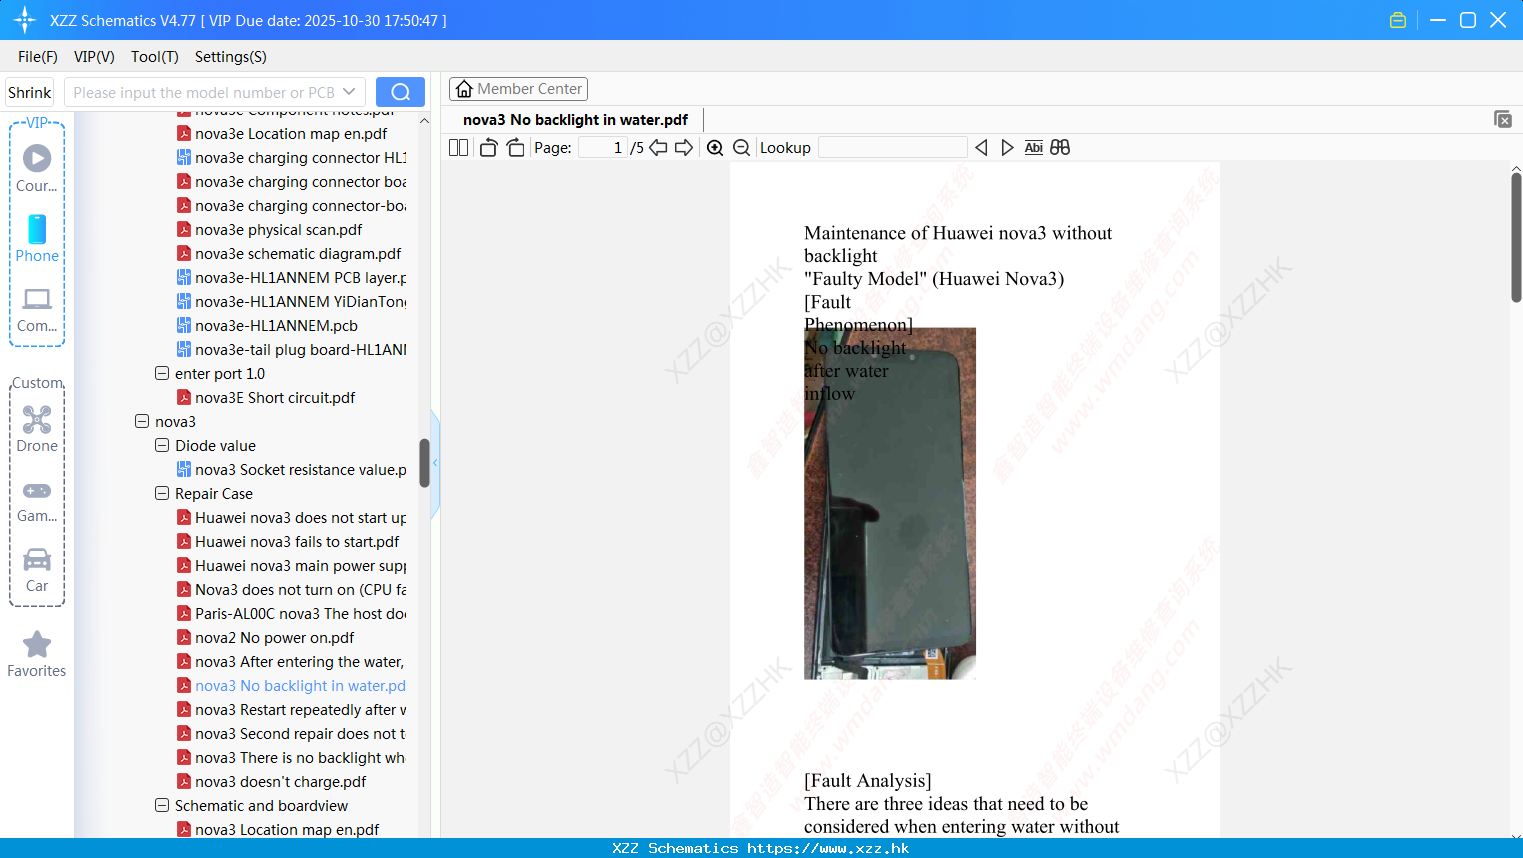Click the Shrink button
The width and height of the screenshot is (1523, 858).
29,92
